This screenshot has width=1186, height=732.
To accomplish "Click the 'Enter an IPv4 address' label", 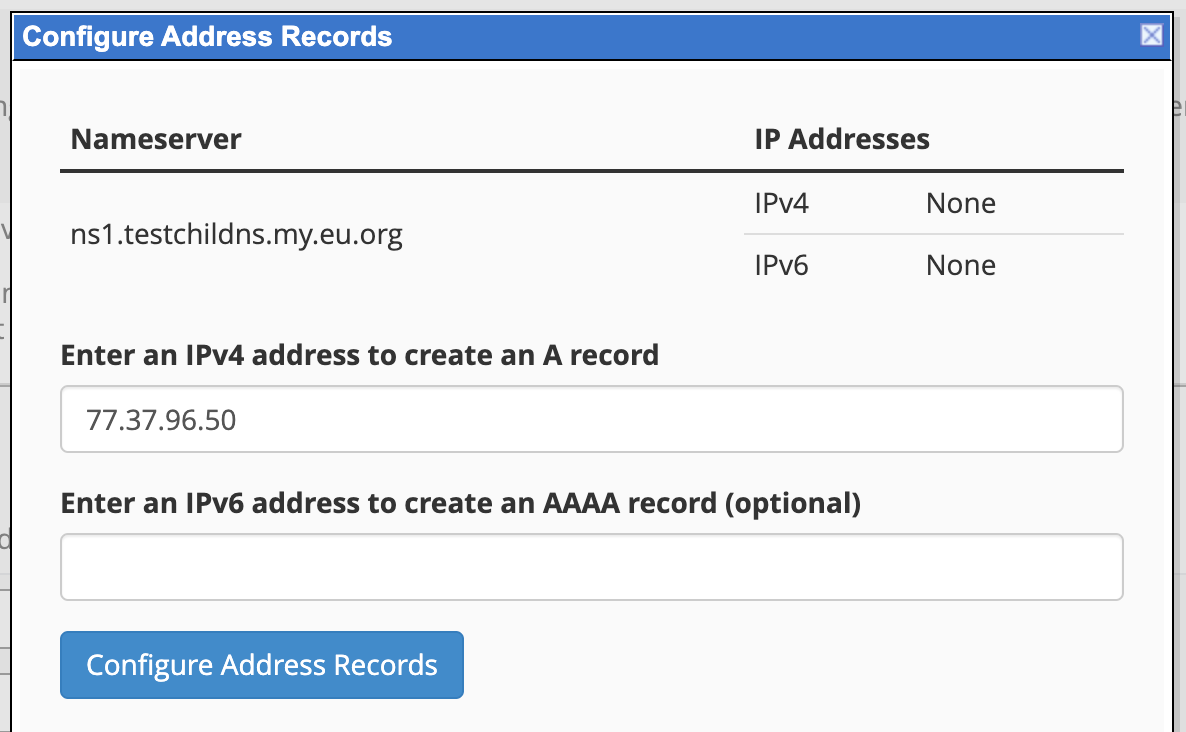I will click(360, 355).
